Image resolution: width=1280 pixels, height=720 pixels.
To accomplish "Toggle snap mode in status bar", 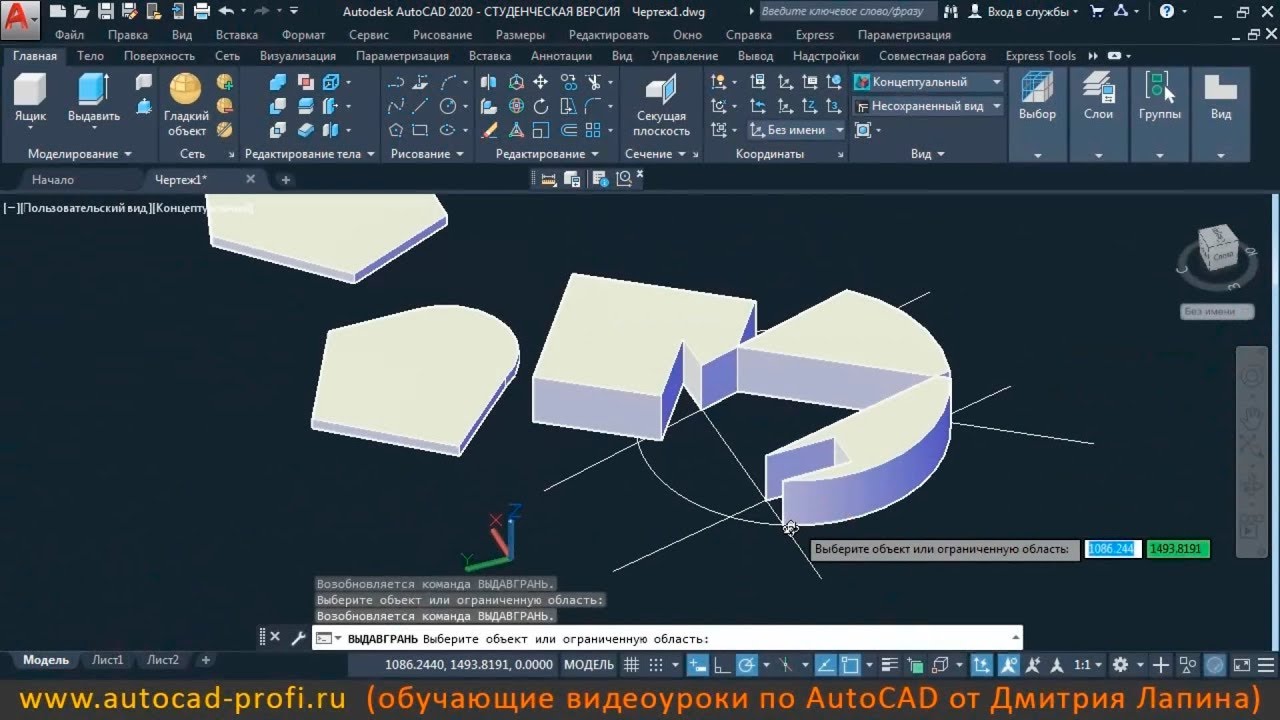I will (x=657, y=664).
